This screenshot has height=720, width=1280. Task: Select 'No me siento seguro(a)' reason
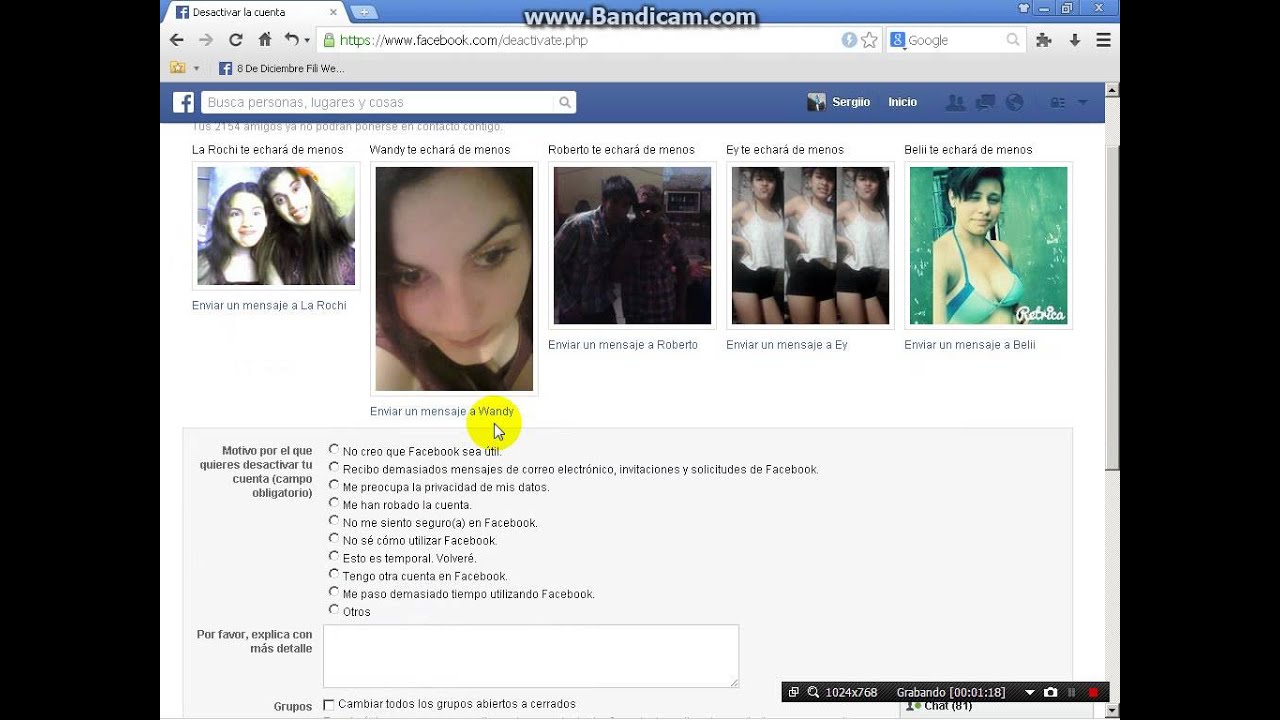pyautogui.click(x=334, y=521)
